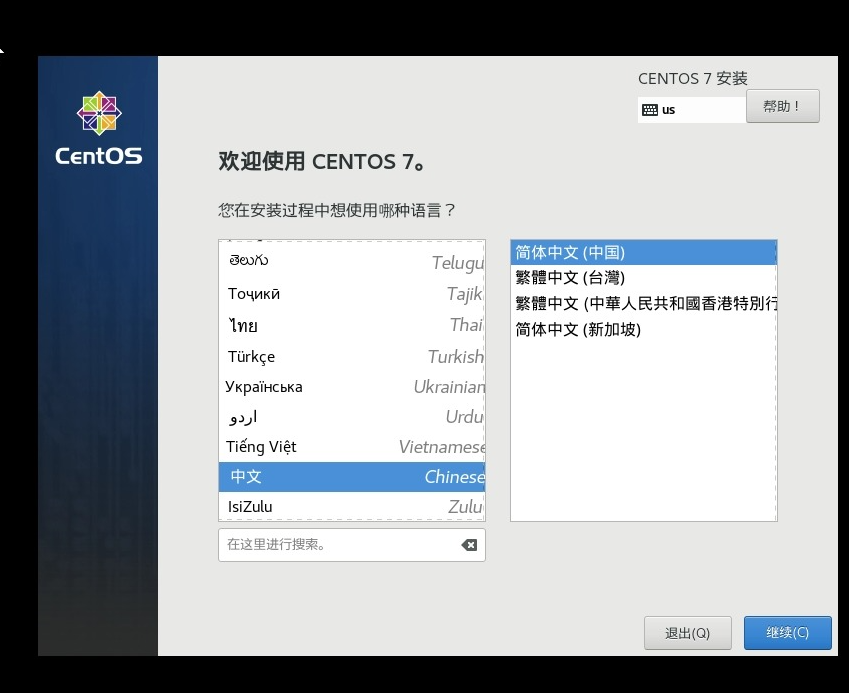The image size is (849, 693).
Task: Select 中文 Chinese language row
Action: pyautogui.click(x=352, y=476)
